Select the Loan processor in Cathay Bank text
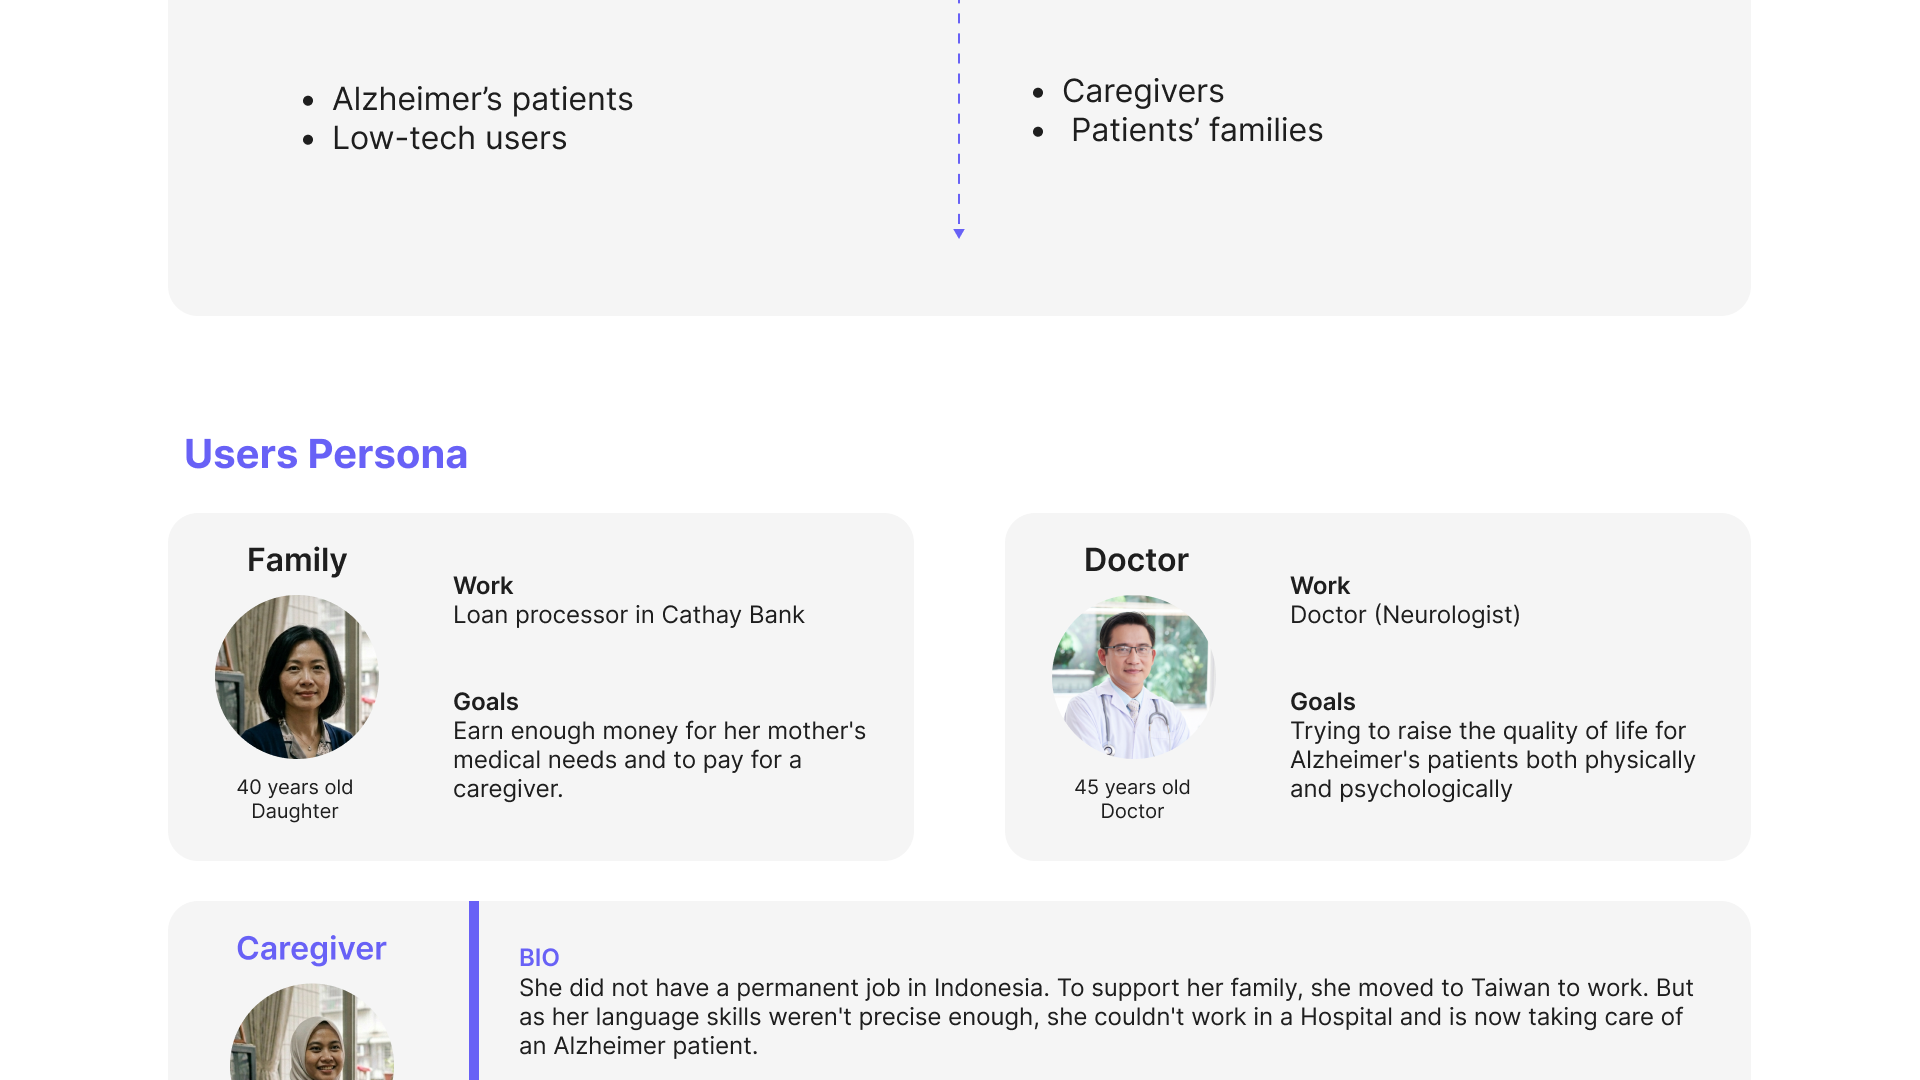 pyautogui.click(x=628, y=615)
